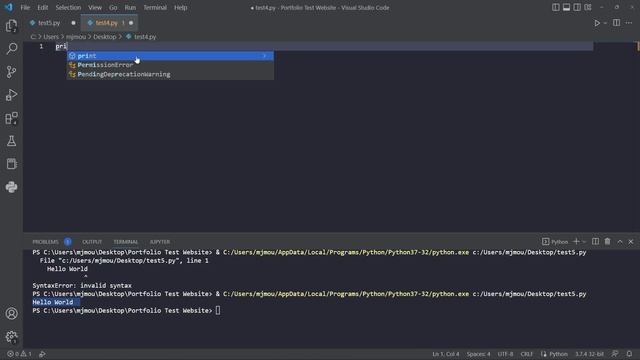
Task: Open the Run and Debug view
Action: pyautogui.click(x=11, y=95)
